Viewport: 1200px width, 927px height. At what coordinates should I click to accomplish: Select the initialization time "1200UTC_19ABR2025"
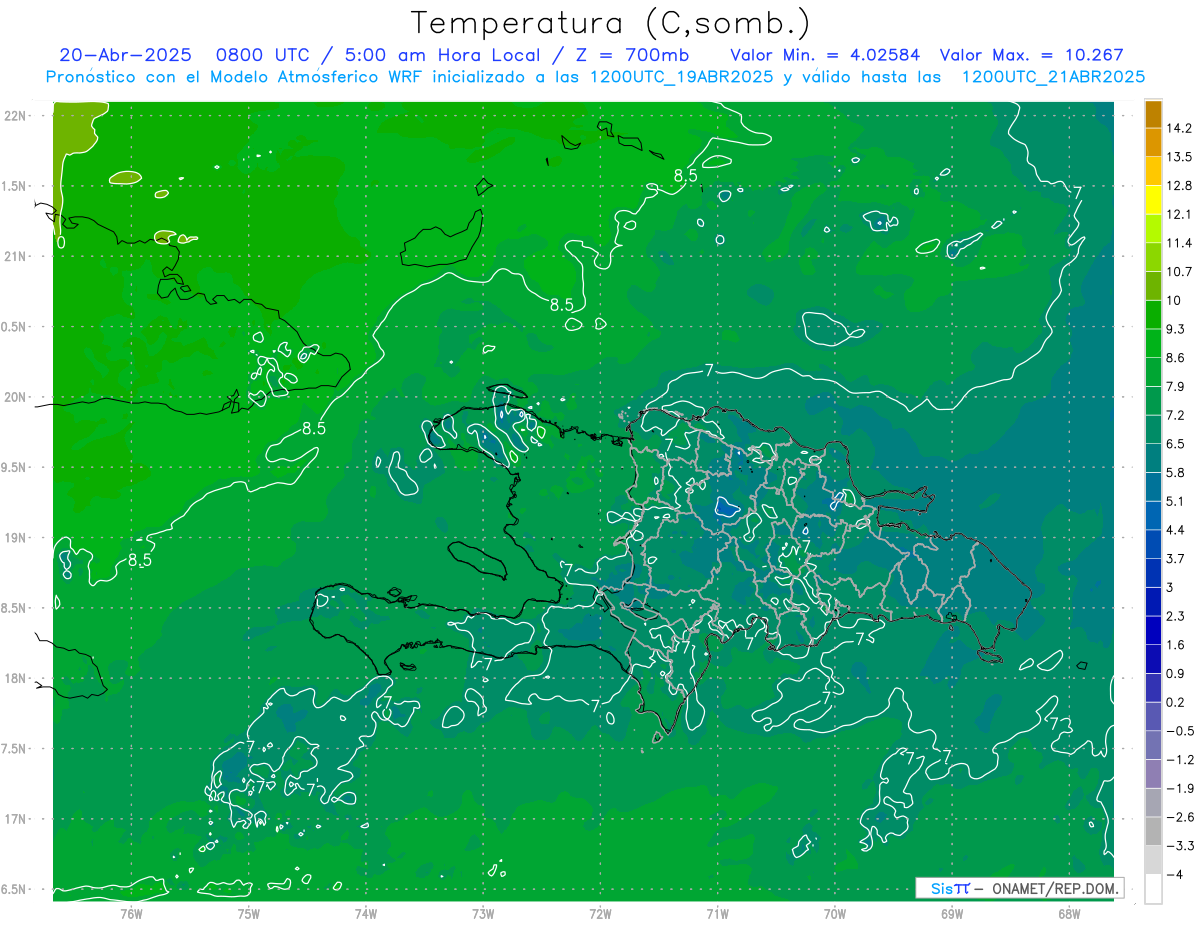(681, 76)
